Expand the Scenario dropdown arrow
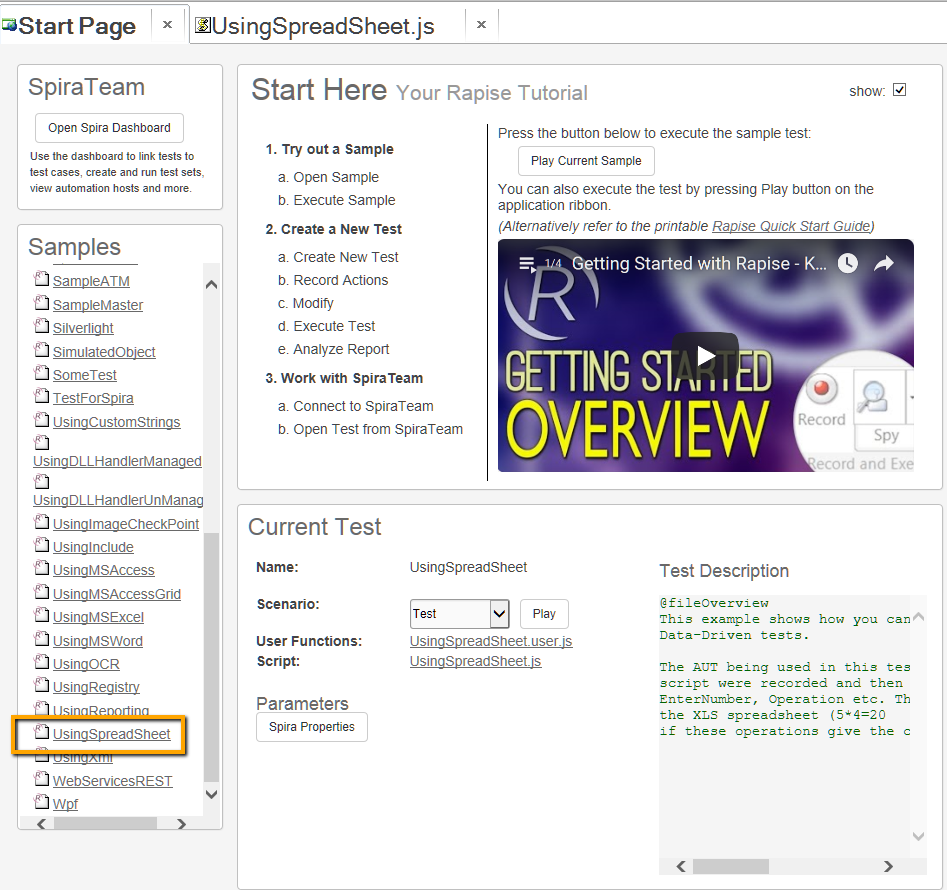Image resolution: width=947 pixels, height=890 pixels. 499,614
